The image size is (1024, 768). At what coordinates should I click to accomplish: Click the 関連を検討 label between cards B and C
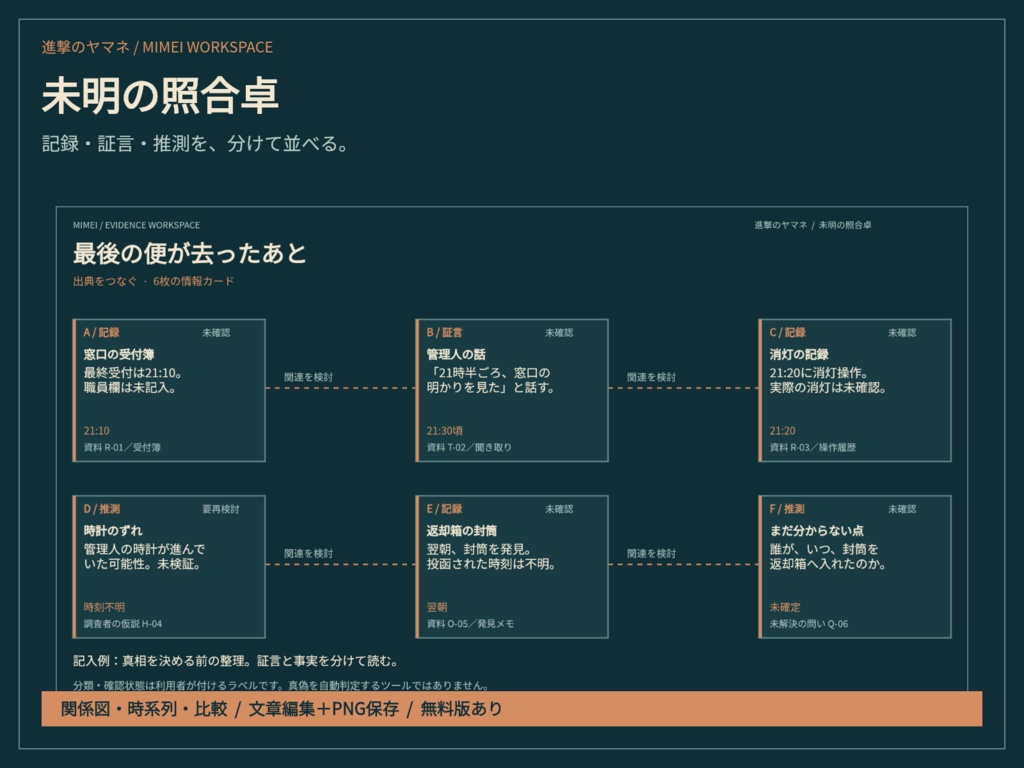click(x=651, y=377)
